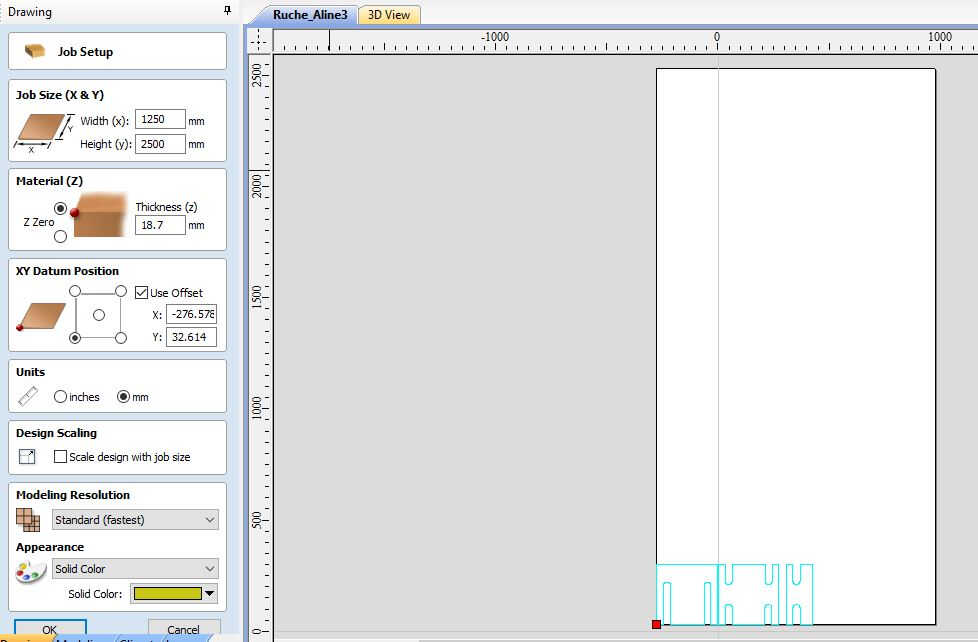This screenshot has height=642, width=978.
Task: Select inches units
Action: click(61, 397)
